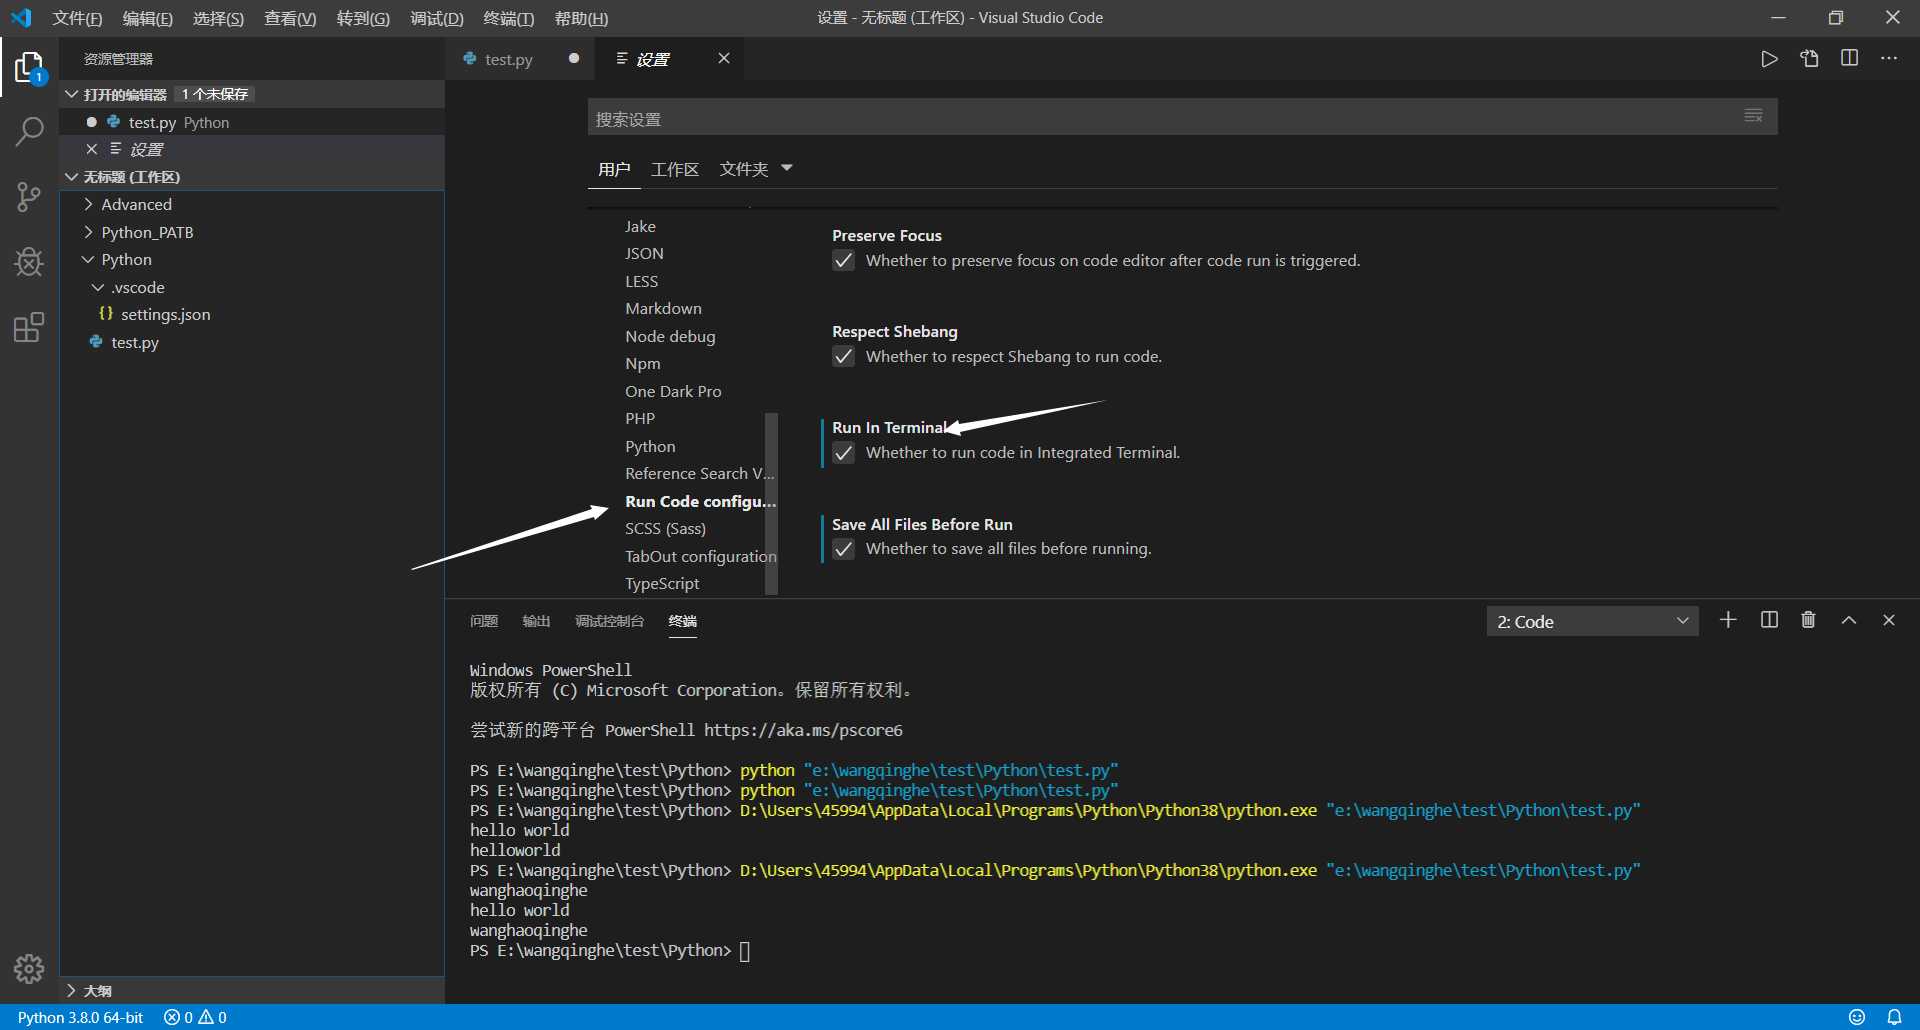Open the terminal selector '2: Code' dropdown

(1592, 621)
